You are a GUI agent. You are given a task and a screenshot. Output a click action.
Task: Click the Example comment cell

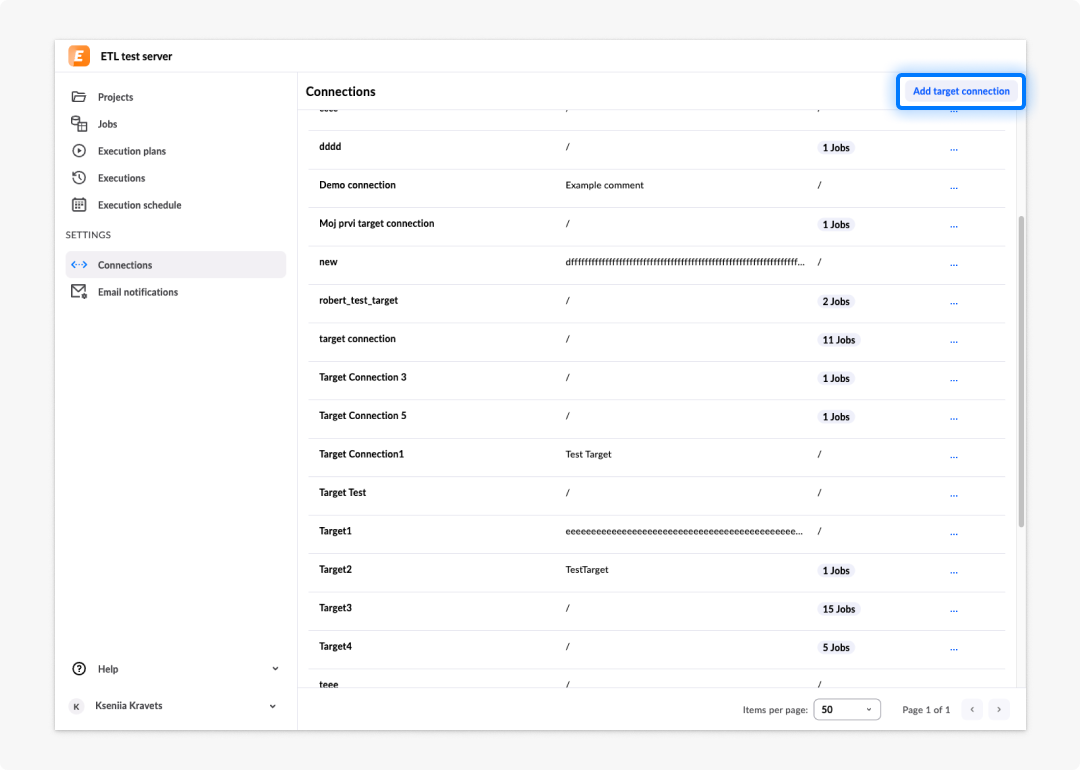[604, 185]
